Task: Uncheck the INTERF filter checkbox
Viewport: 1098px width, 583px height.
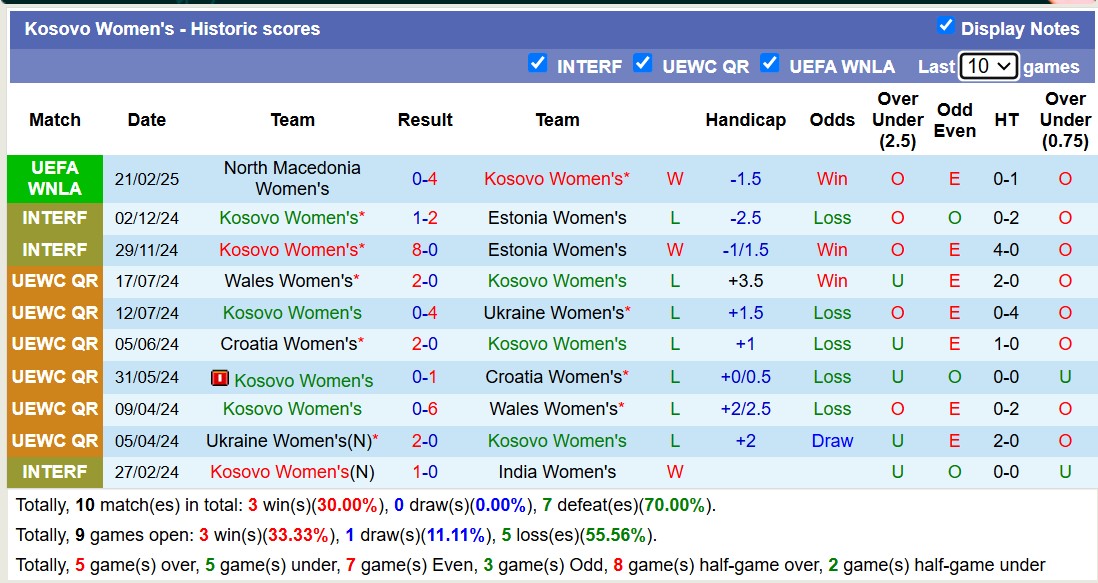Action: pyautogui.click(x=538, y=63)
